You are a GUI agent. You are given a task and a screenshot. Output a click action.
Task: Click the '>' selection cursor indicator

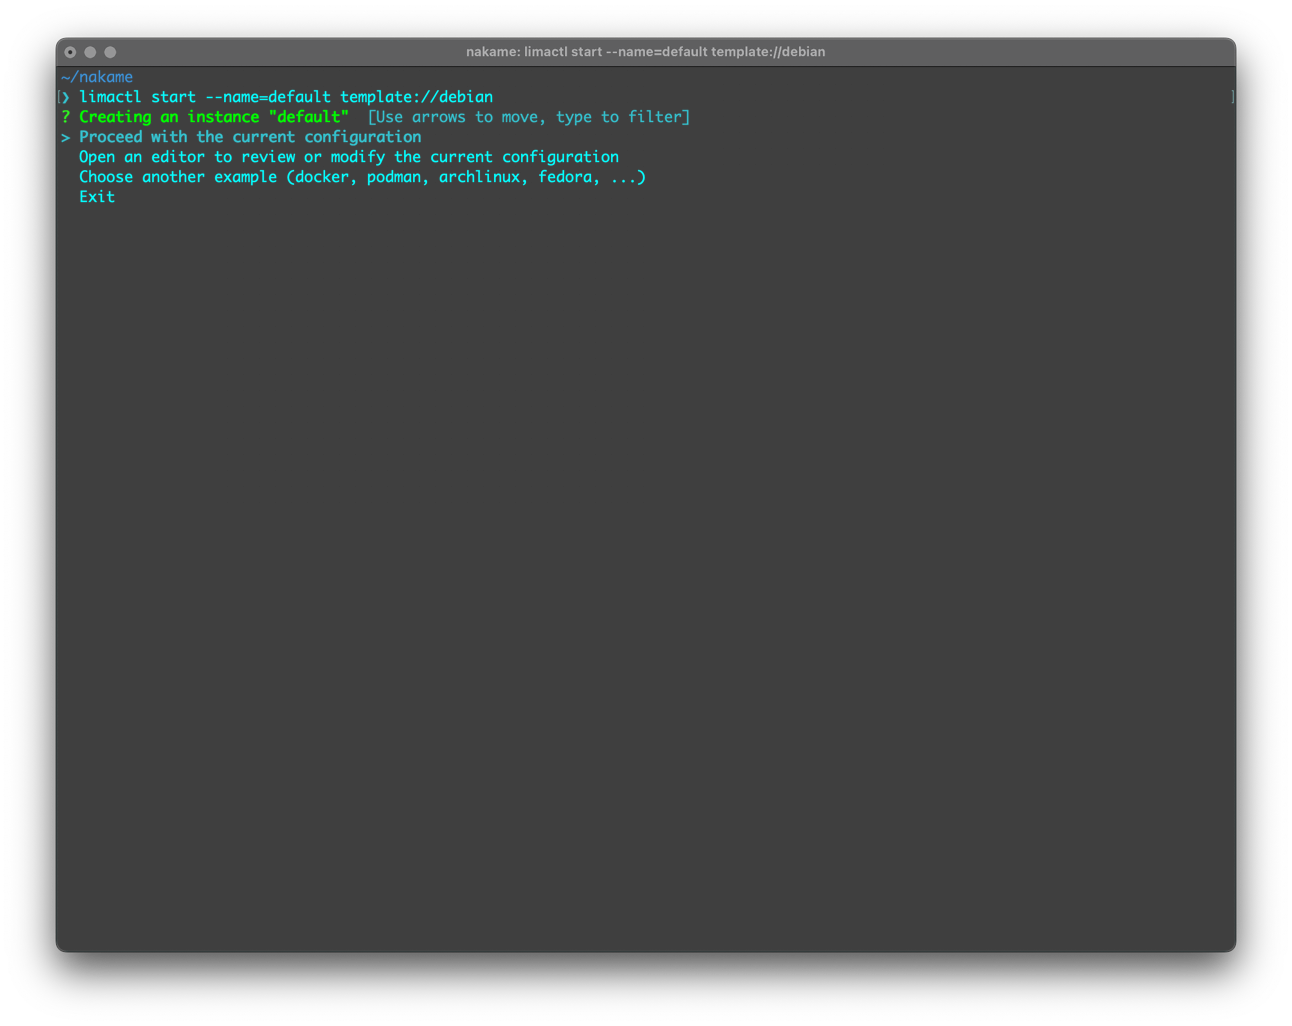point(66,137)
